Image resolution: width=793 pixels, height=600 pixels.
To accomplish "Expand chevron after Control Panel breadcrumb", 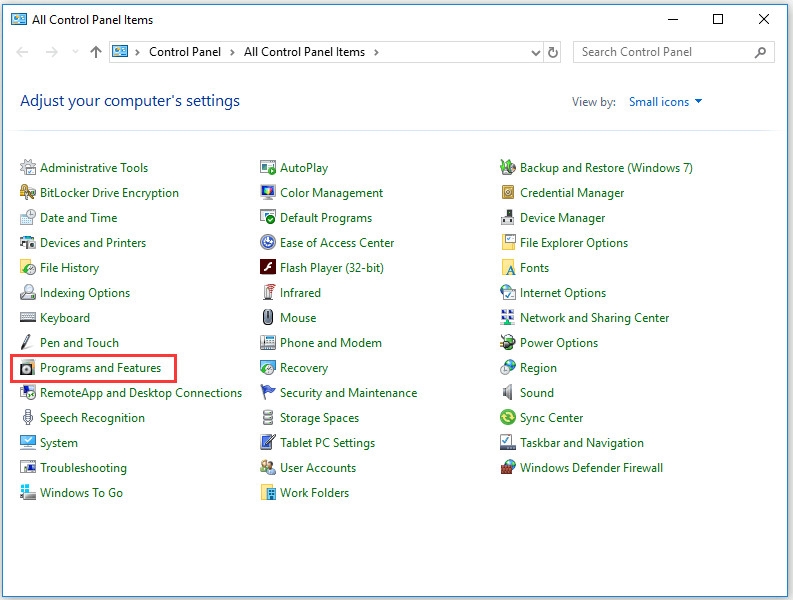I will pyautogui.click(x=232, y=52).
